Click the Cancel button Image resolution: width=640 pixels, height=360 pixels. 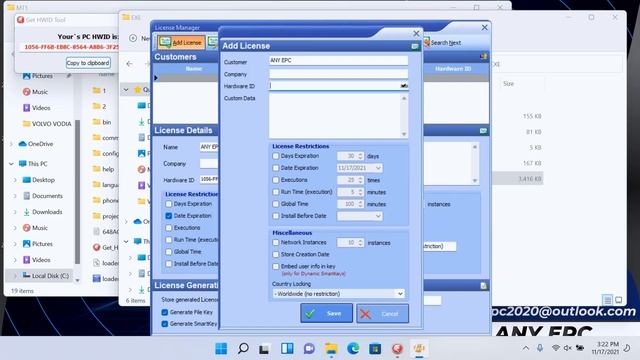(x=382, y=313)
